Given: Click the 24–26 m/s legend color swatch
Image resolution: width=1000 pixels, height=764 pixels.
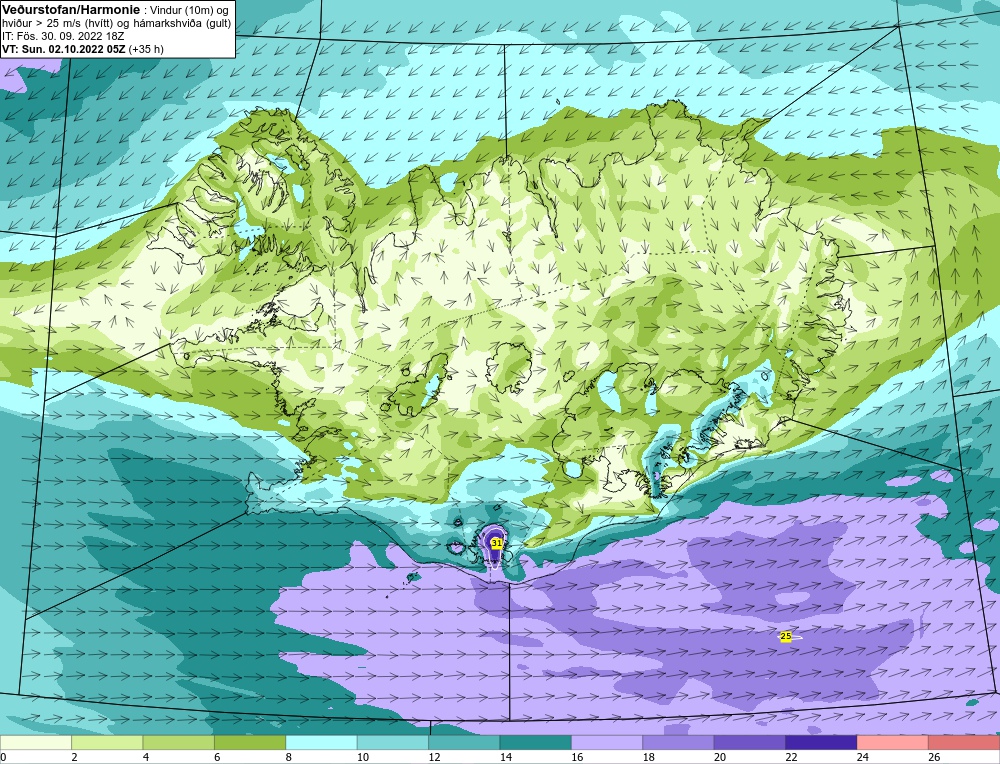Looking at the screenshot, I should coord(893,743).
